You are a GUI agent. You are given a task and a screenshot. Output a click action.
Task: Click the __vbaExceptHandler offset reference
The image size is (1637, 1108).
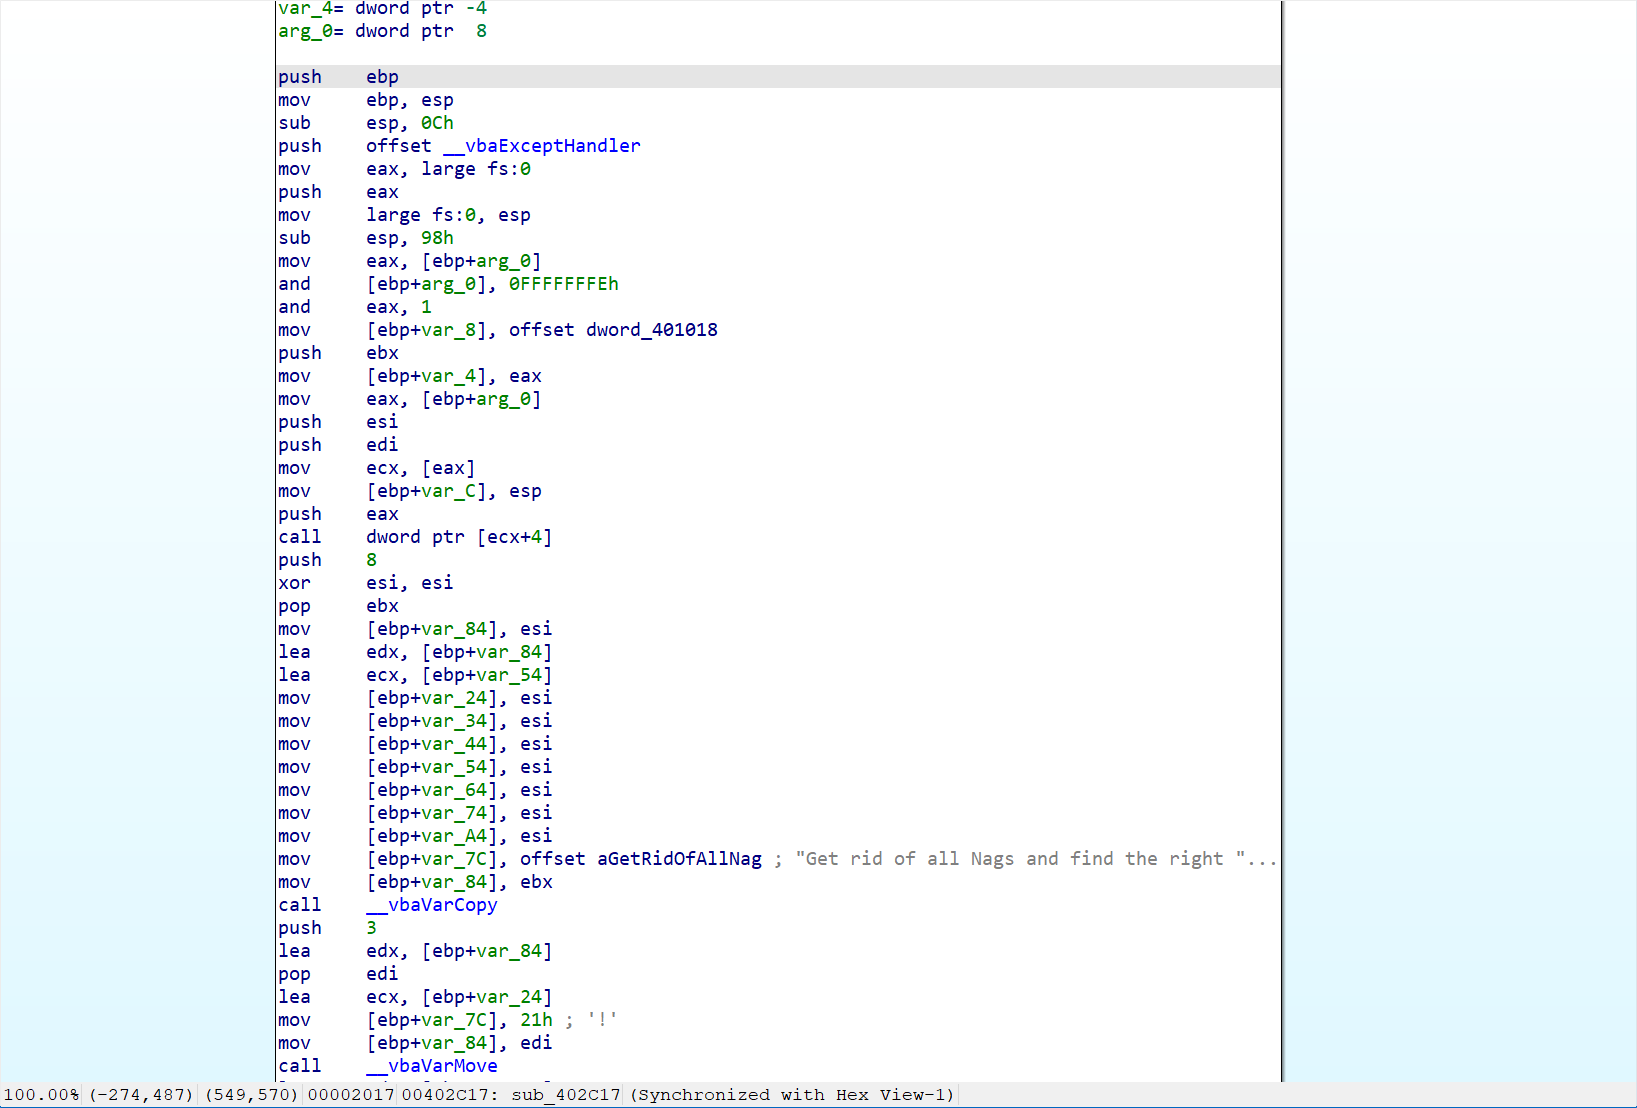552,146
